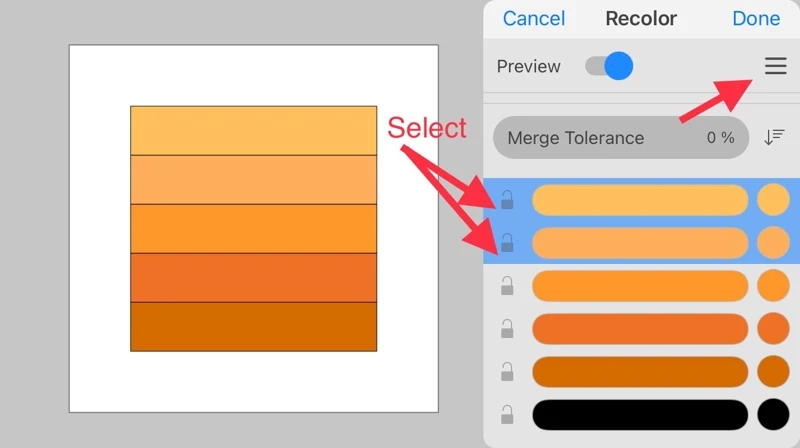Screen dimensions: 800x448
Task: Select the black color bar
Action: click(640, 414)
